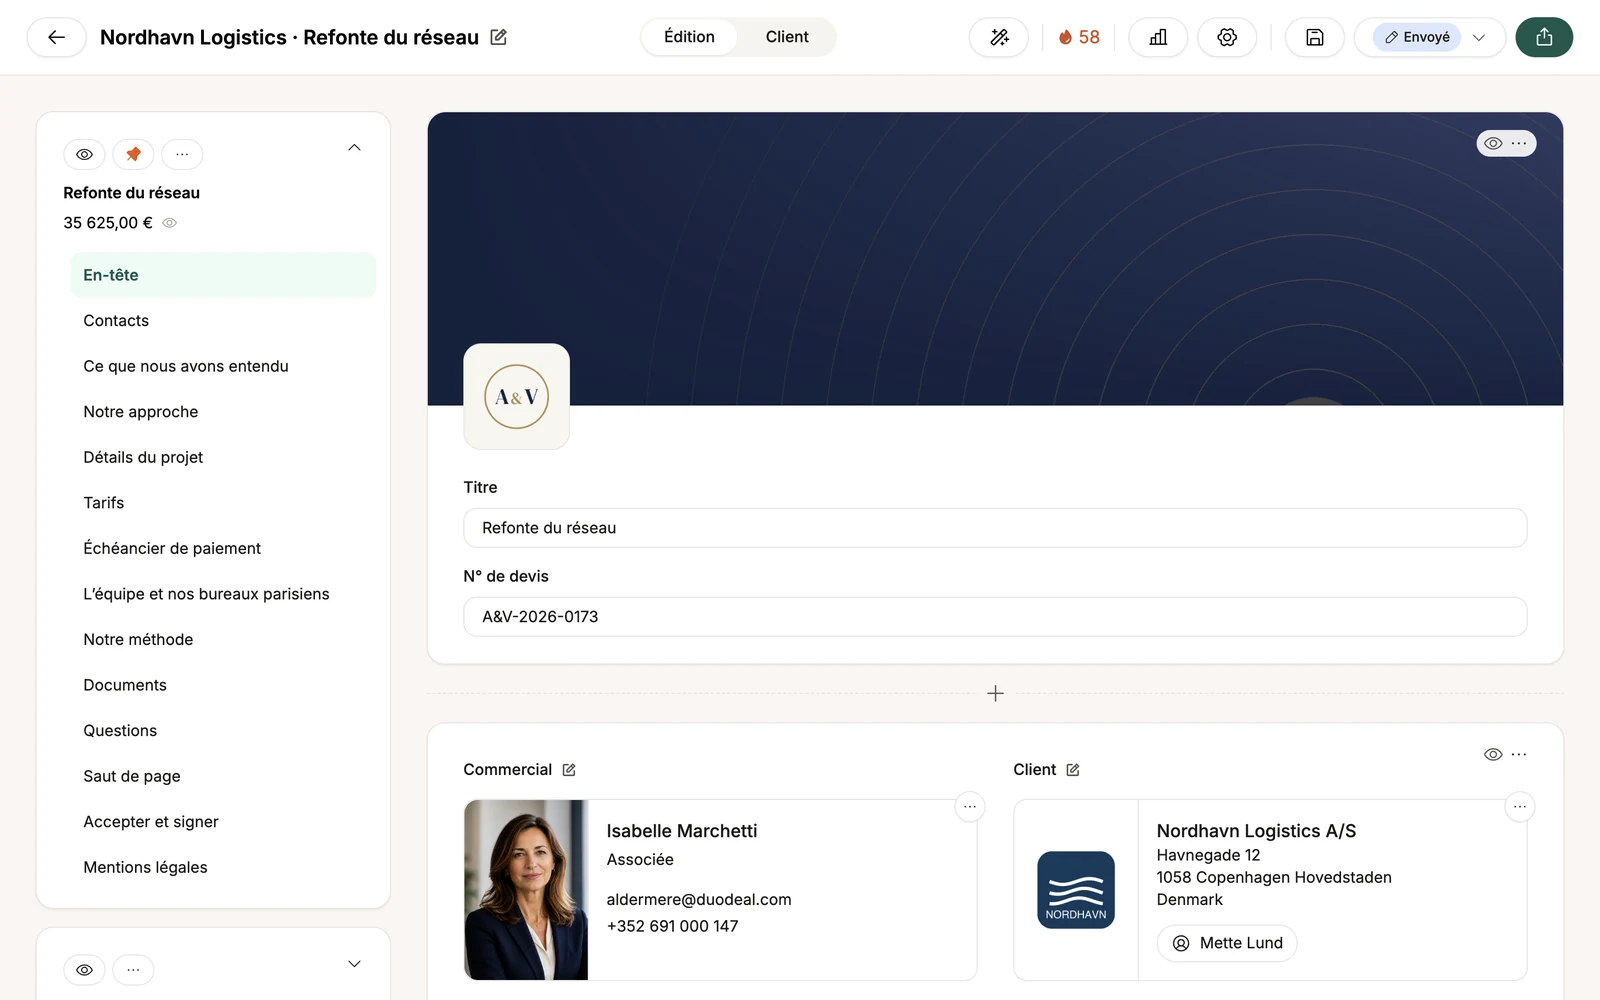Edit the Commercial section pencil icon
Screen dimensions: 1600x1000
(x=569, y=770)
